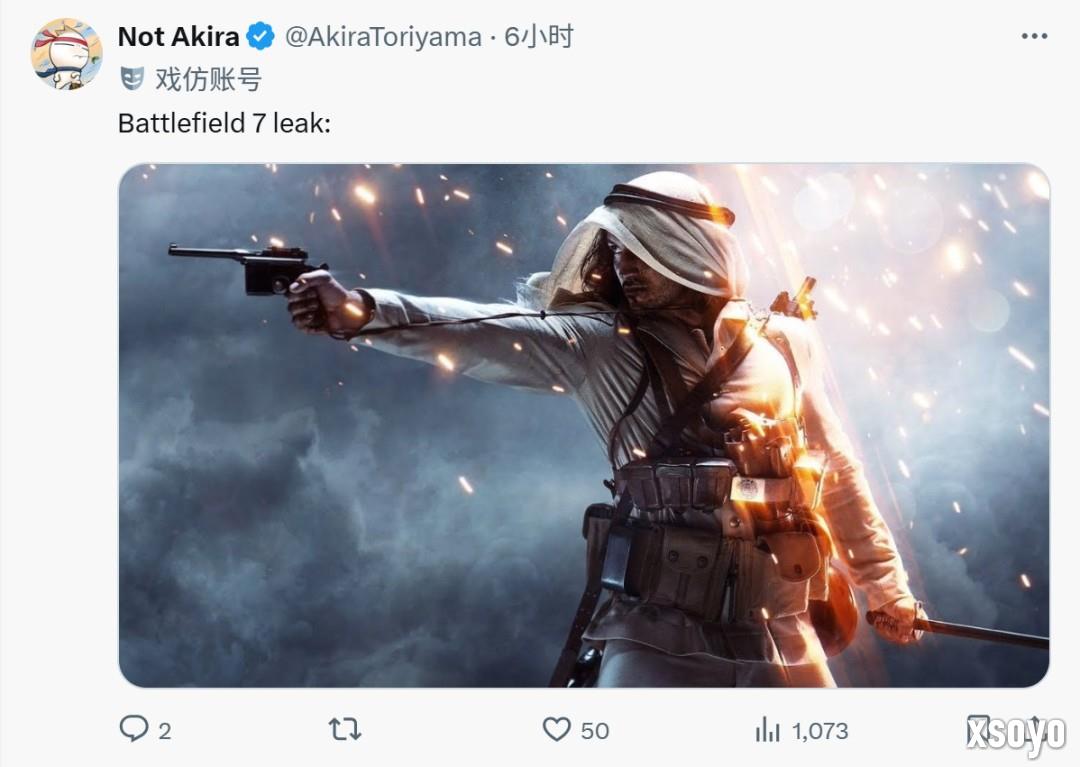Click the 1,073 views count
Image resolution: width=1080 pixels, height=767 pixels.
pos(820,731)
